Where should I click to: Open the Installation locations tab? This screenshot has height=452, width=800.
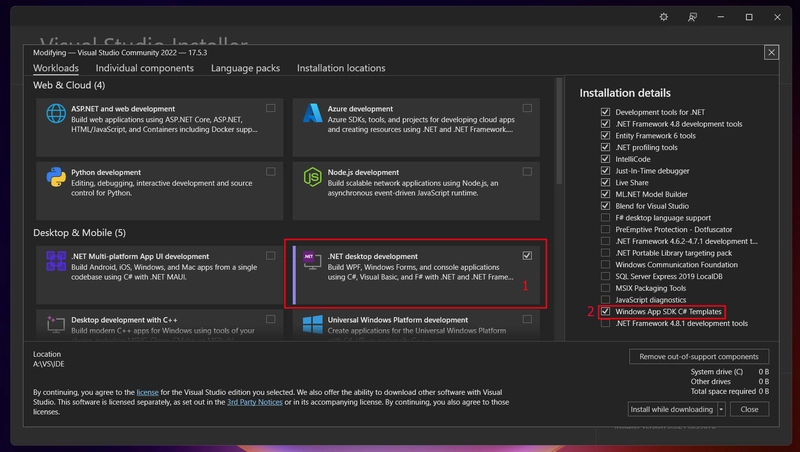pos(341,68)
